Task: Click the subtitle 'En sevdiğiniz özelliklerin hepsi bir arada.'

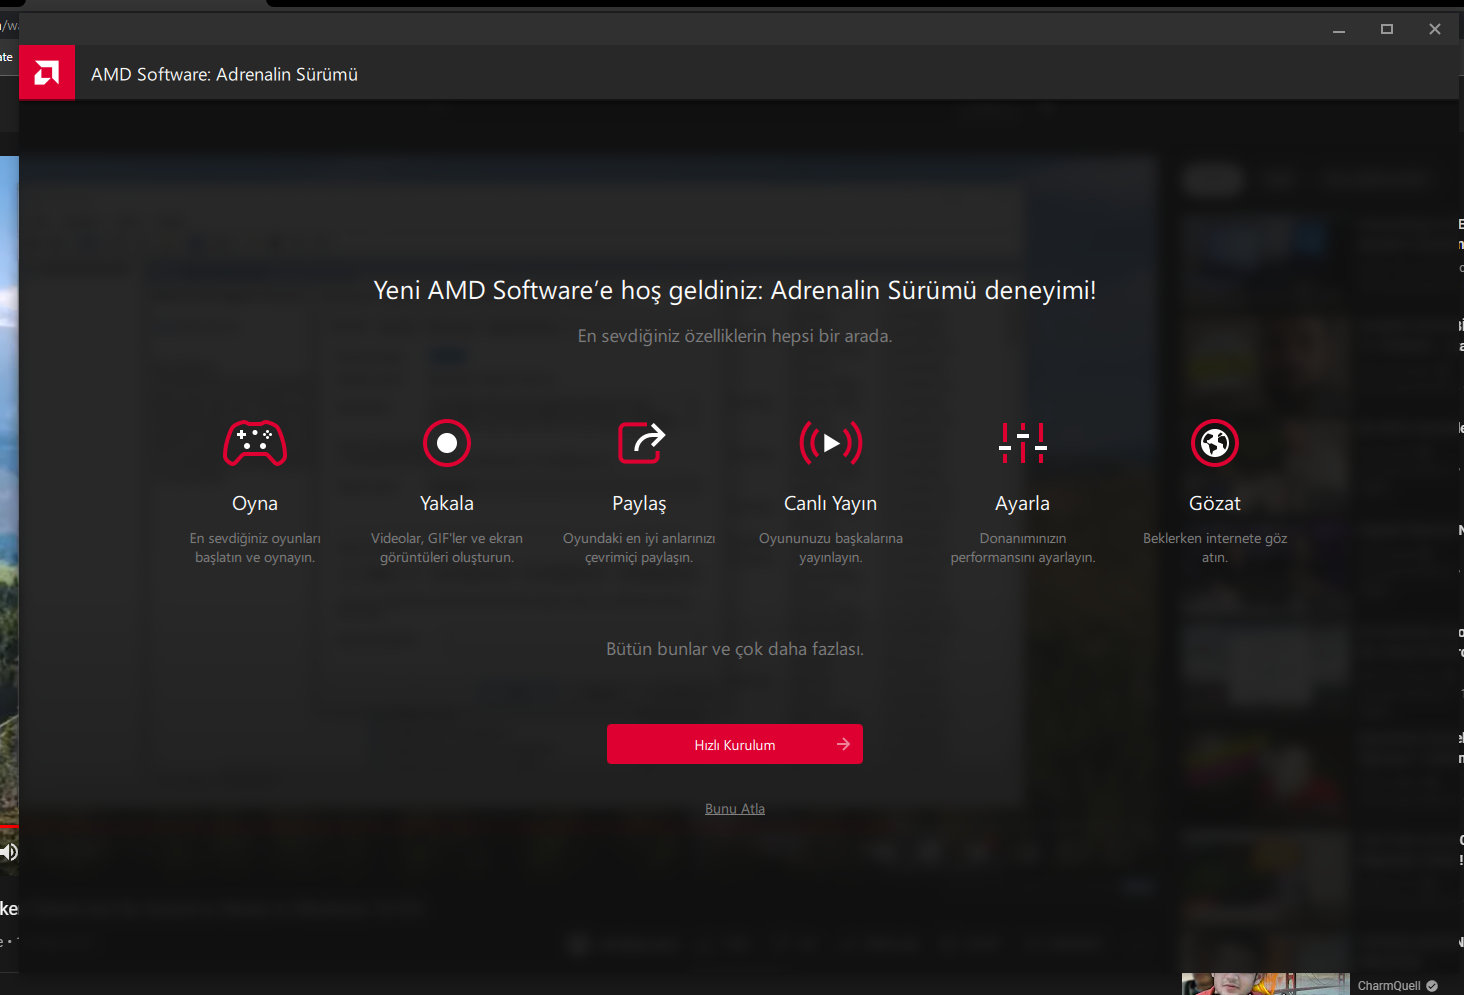Action: (x=735, y=336)
